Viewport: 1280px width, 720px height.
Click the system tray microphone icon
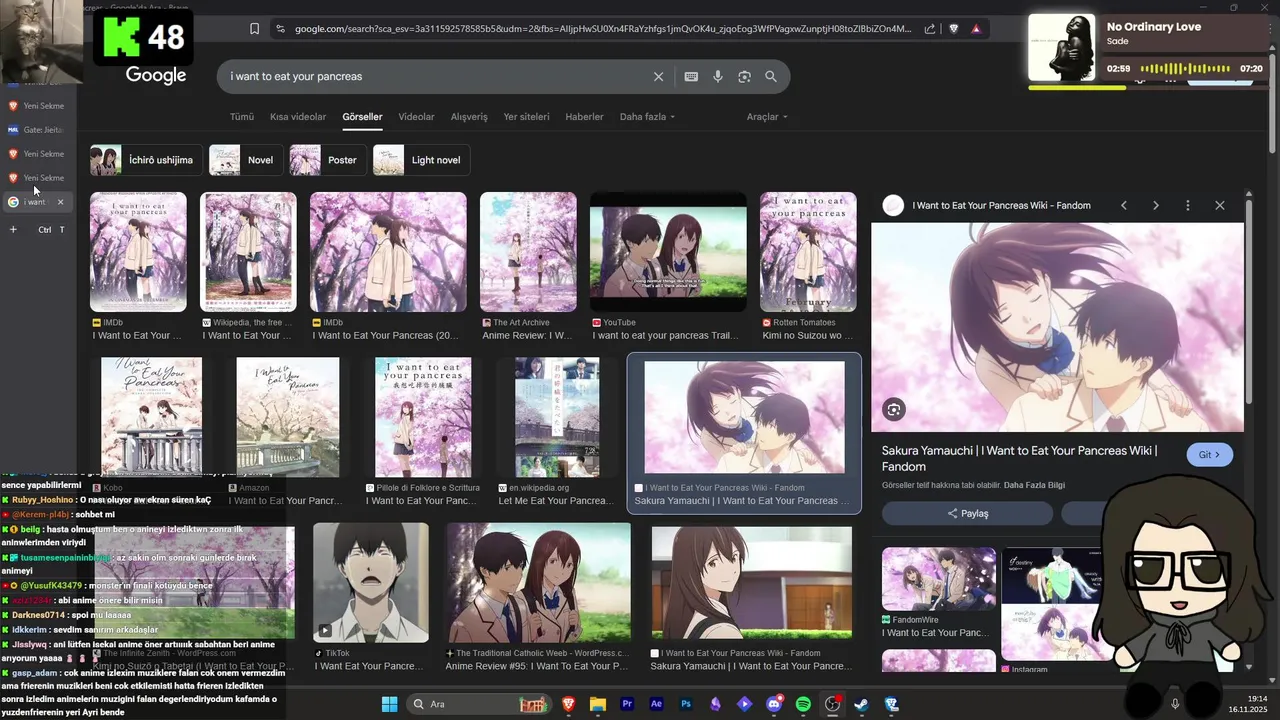point(1175,704)
